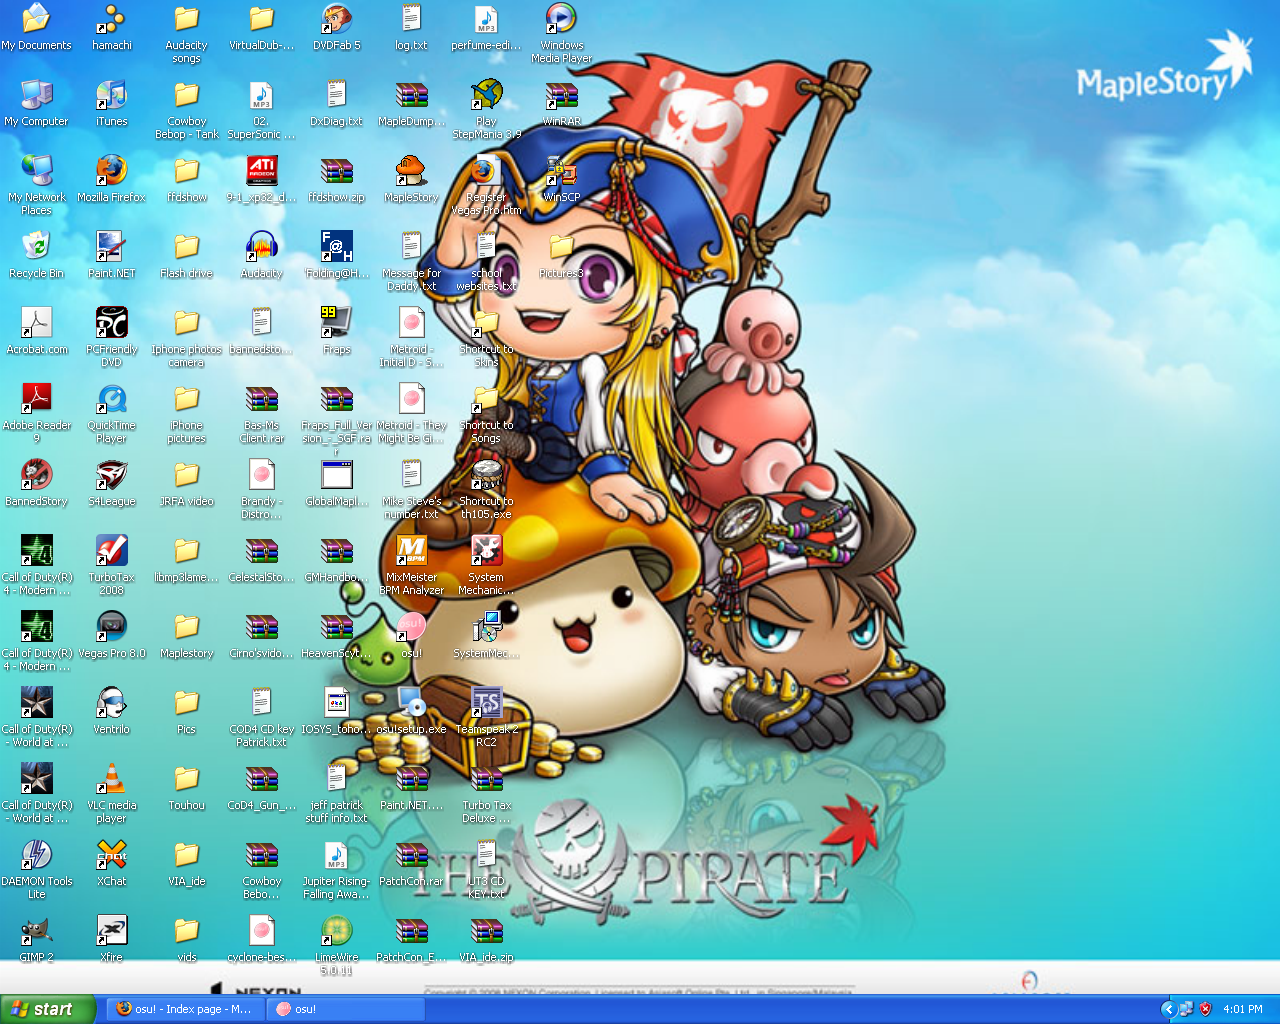The width and height of the screenshot is (1280, 1024).
Task: Select the Teamspeak 2 RC2 icon
Action: click(x=486, y=703)
